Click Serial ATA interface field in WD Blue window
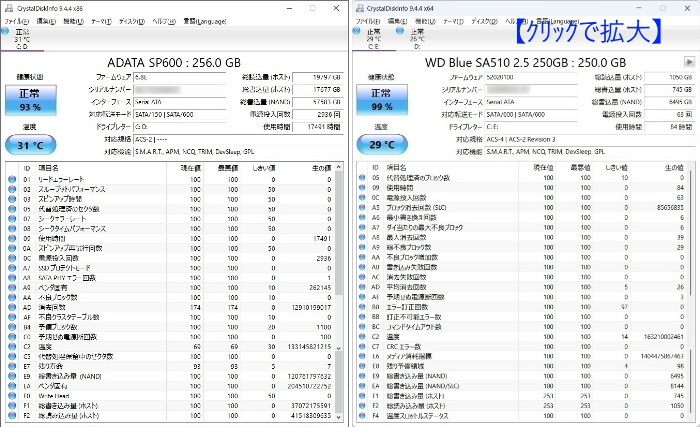The height and width of the screenshot is (427, 700). 531,102
